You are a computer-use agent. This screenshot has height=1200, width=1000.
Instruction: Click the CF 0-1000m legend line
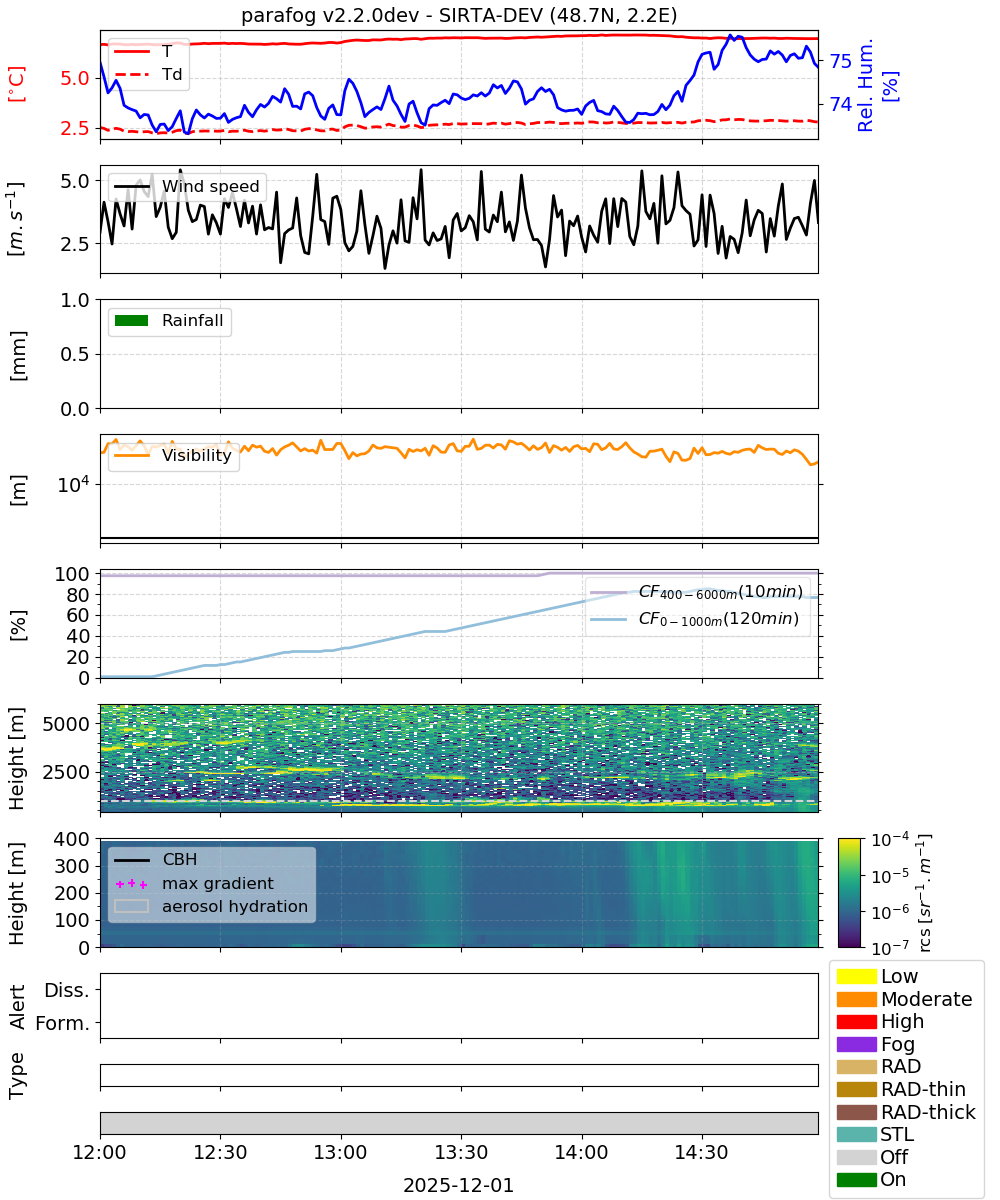(608, 619)
